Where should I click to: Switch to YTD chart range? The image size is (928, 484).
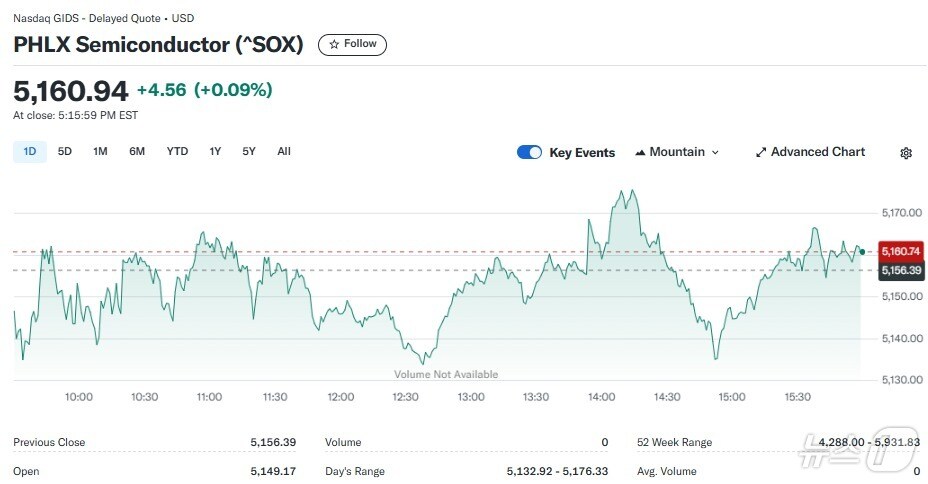click(x=177, y=152)
